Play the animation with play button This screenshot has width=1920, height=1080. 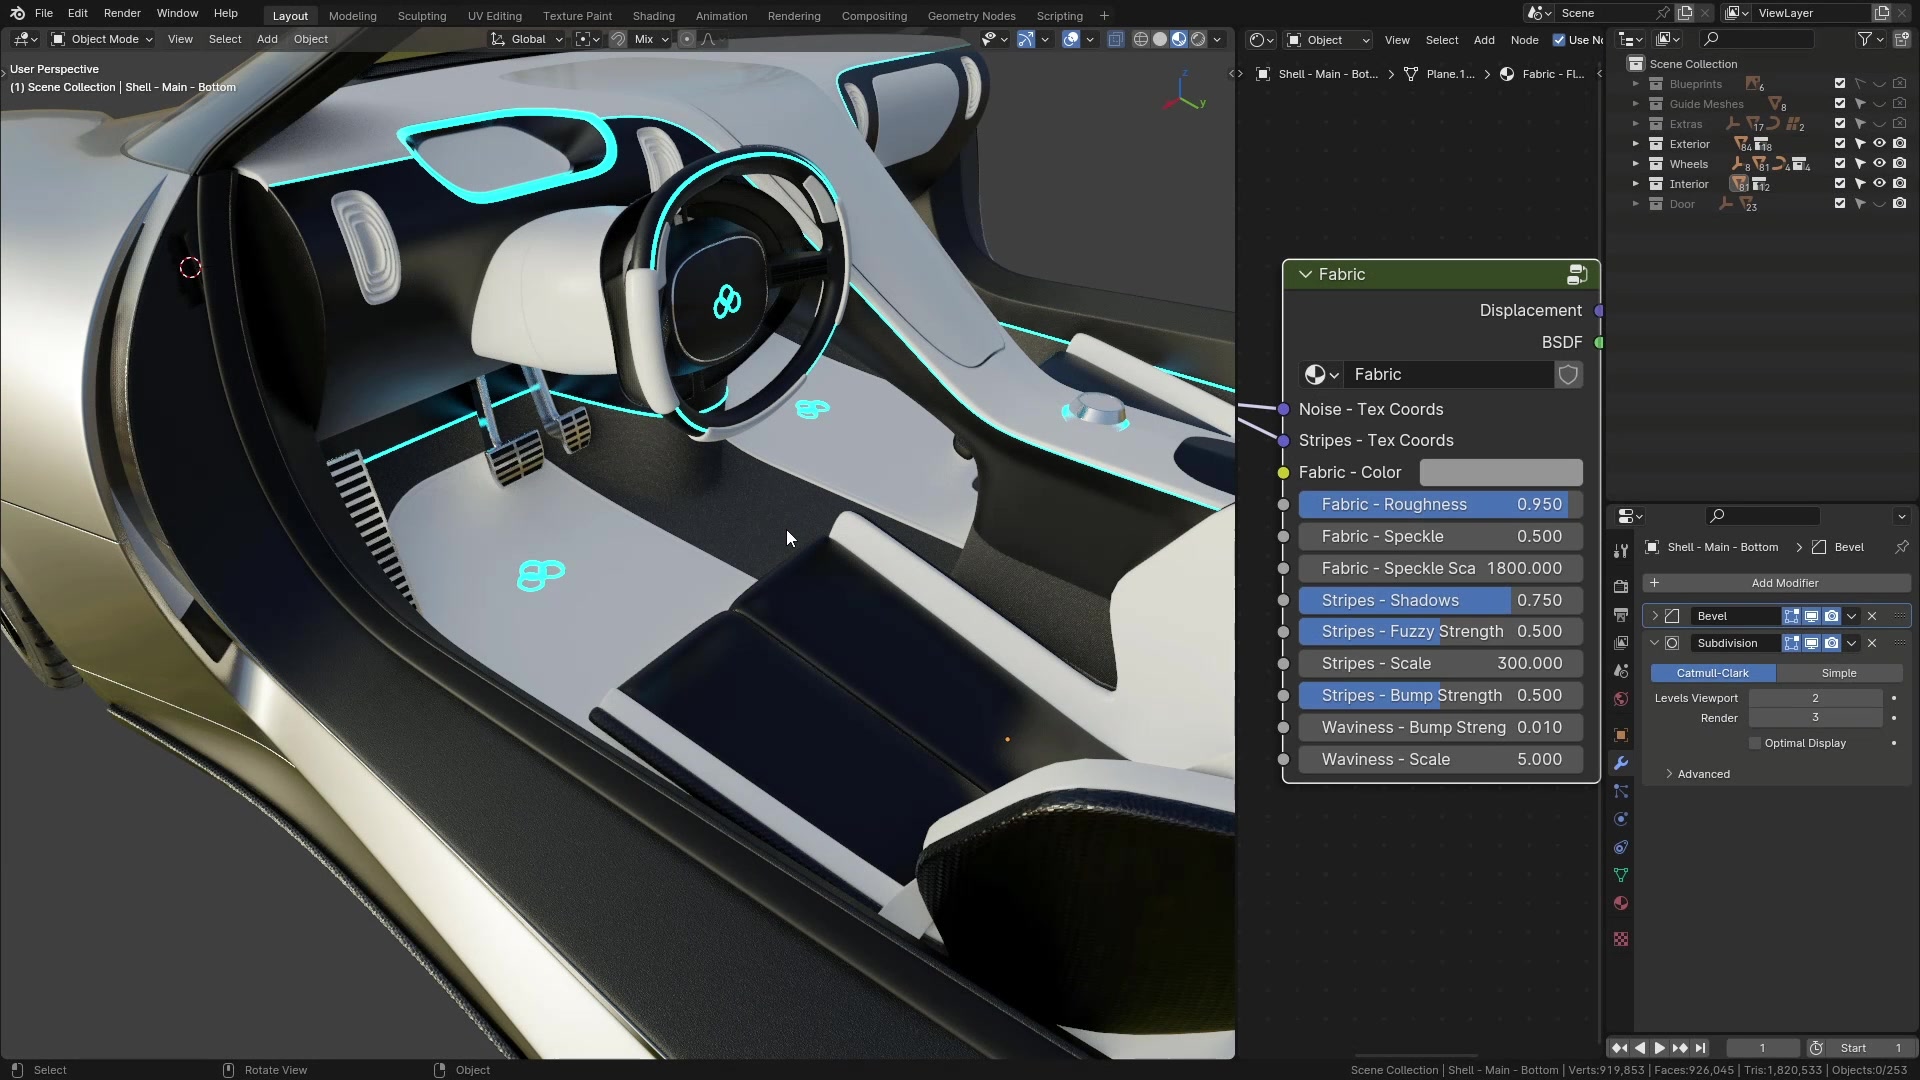click(1659, 1048)
